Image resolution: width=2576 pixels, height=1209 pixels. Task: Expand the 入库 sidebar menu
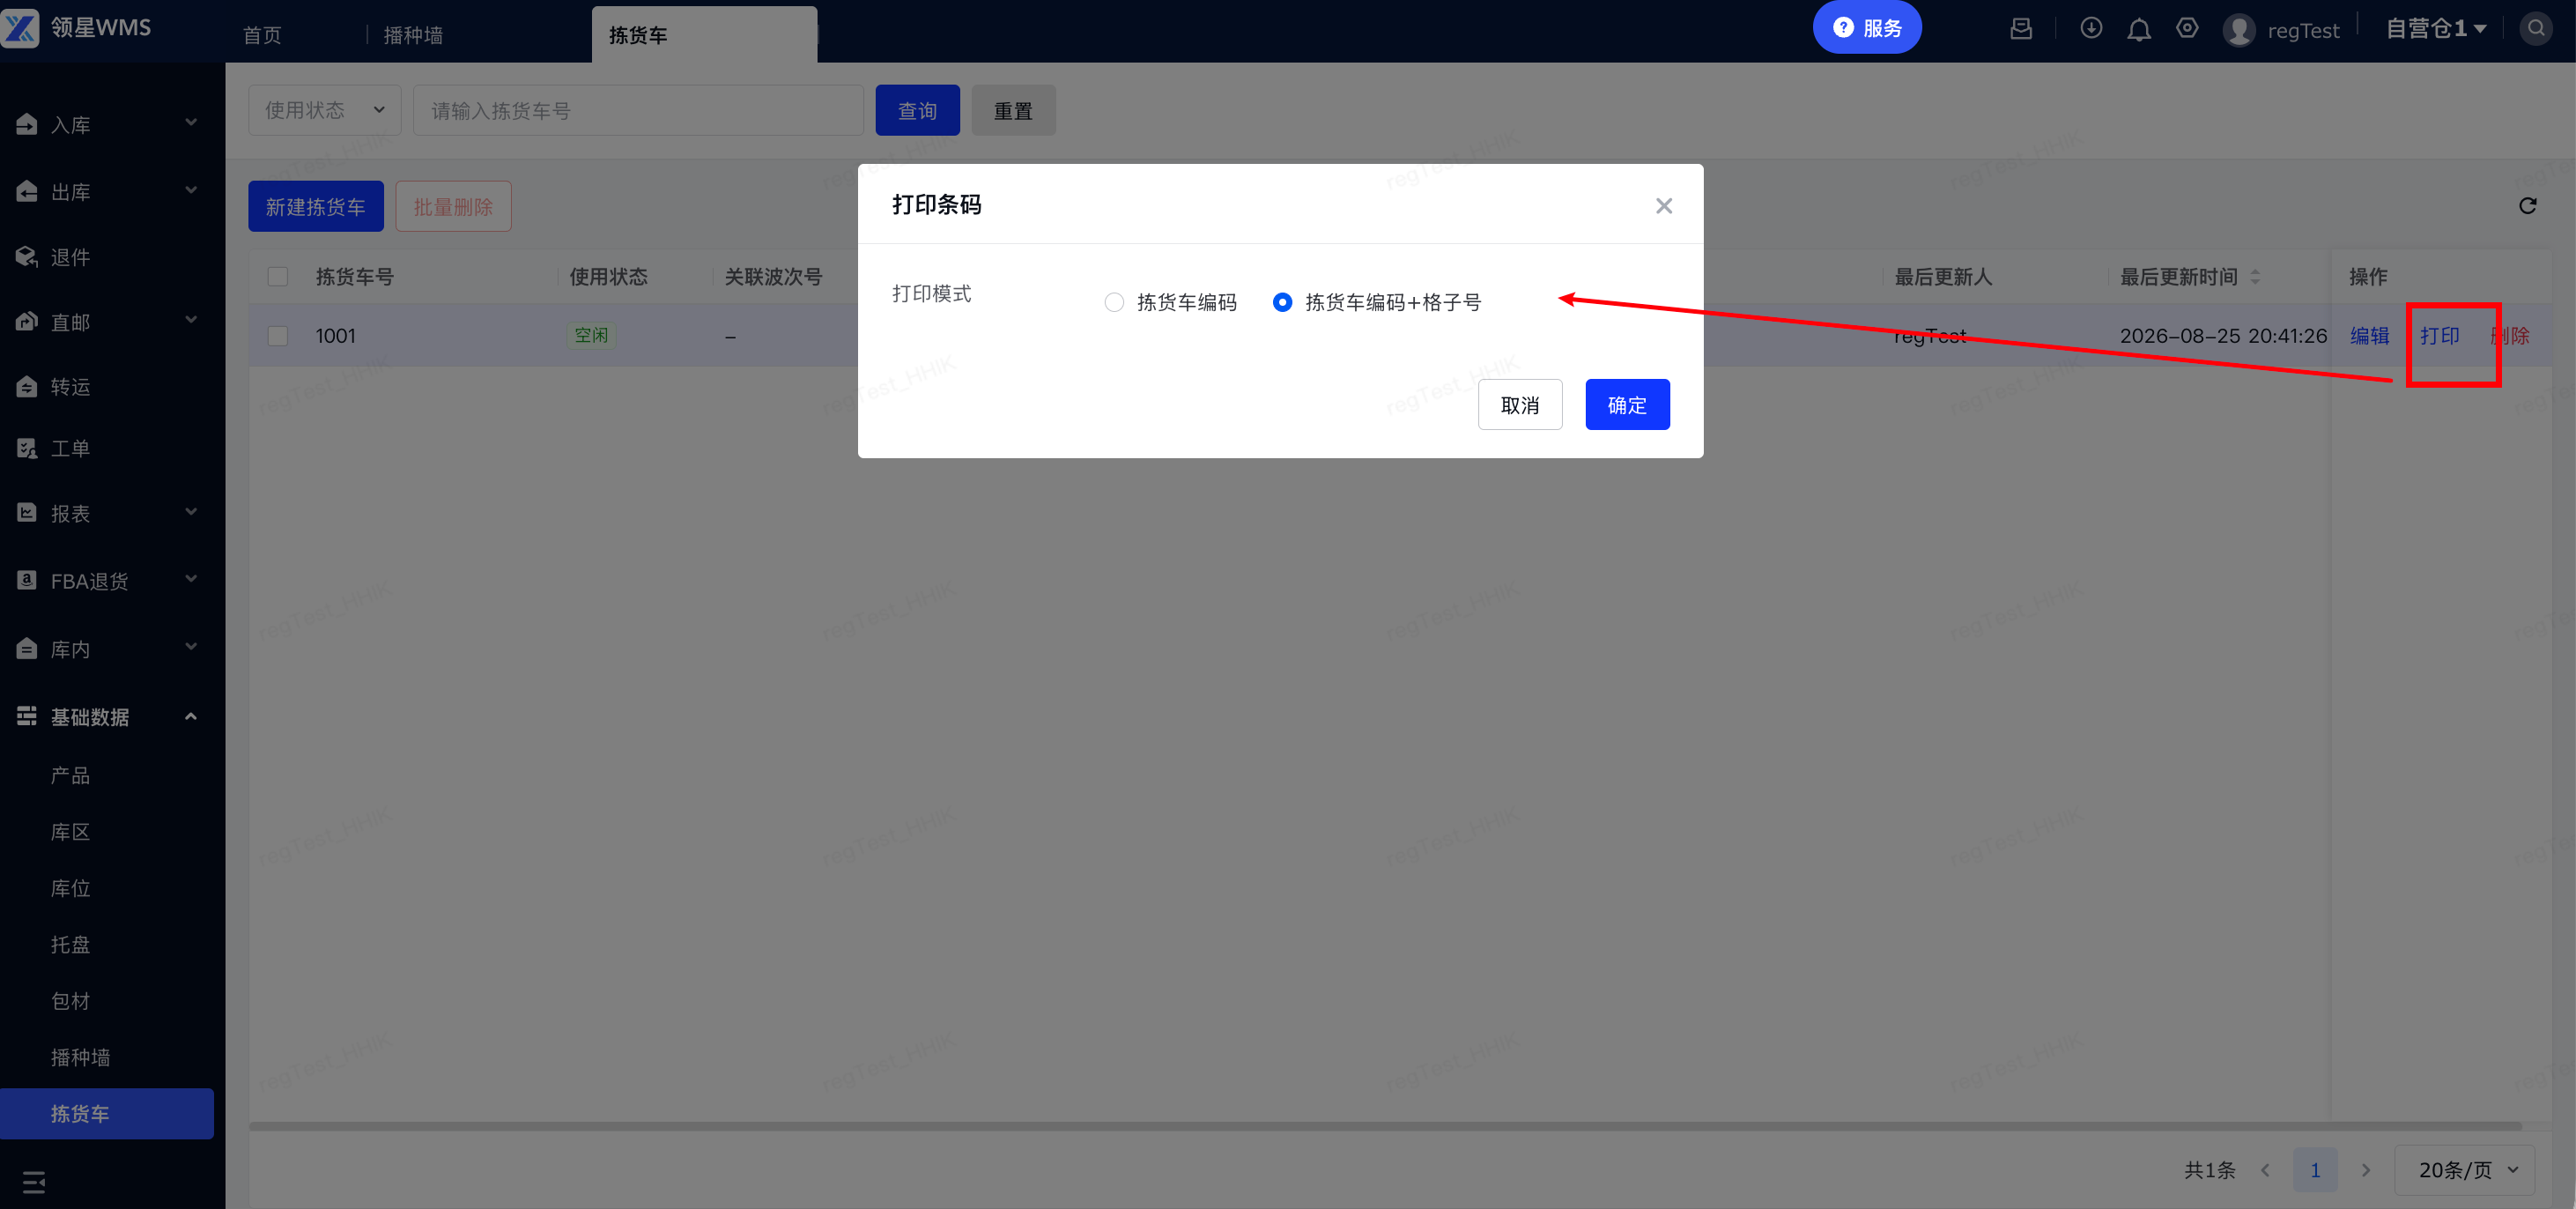[x=107, y=124]
